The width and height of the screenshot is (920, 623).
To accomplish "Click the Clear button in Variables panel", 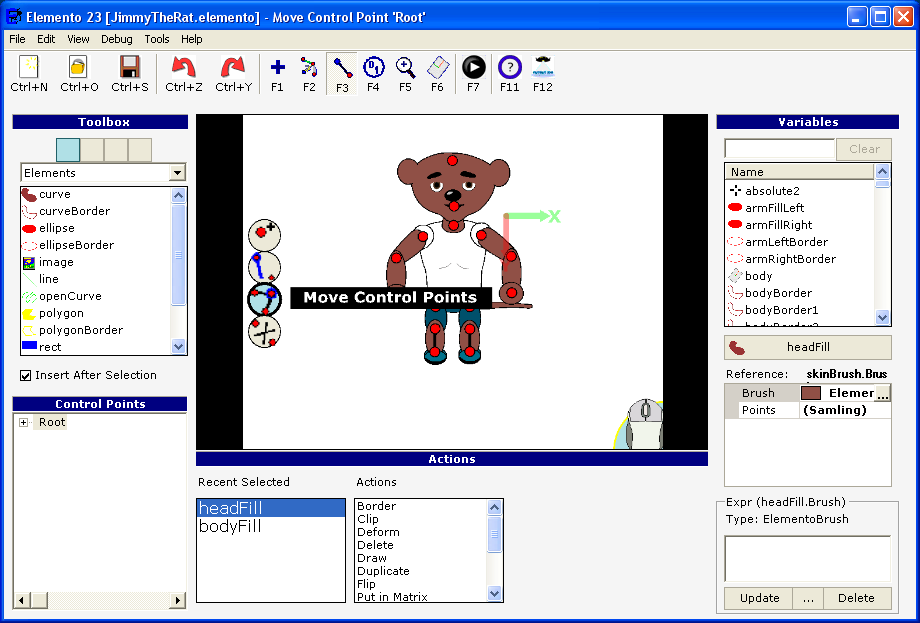I will click(862, 148).
